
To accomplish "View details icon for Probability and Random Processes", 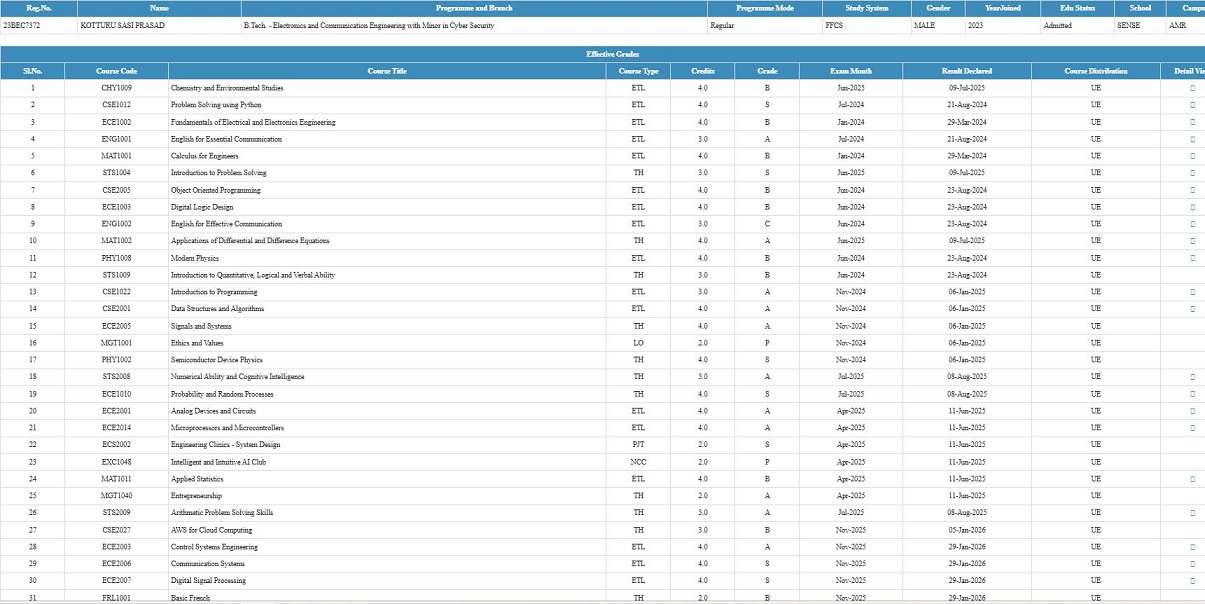I will click(x=1192, y=394).
